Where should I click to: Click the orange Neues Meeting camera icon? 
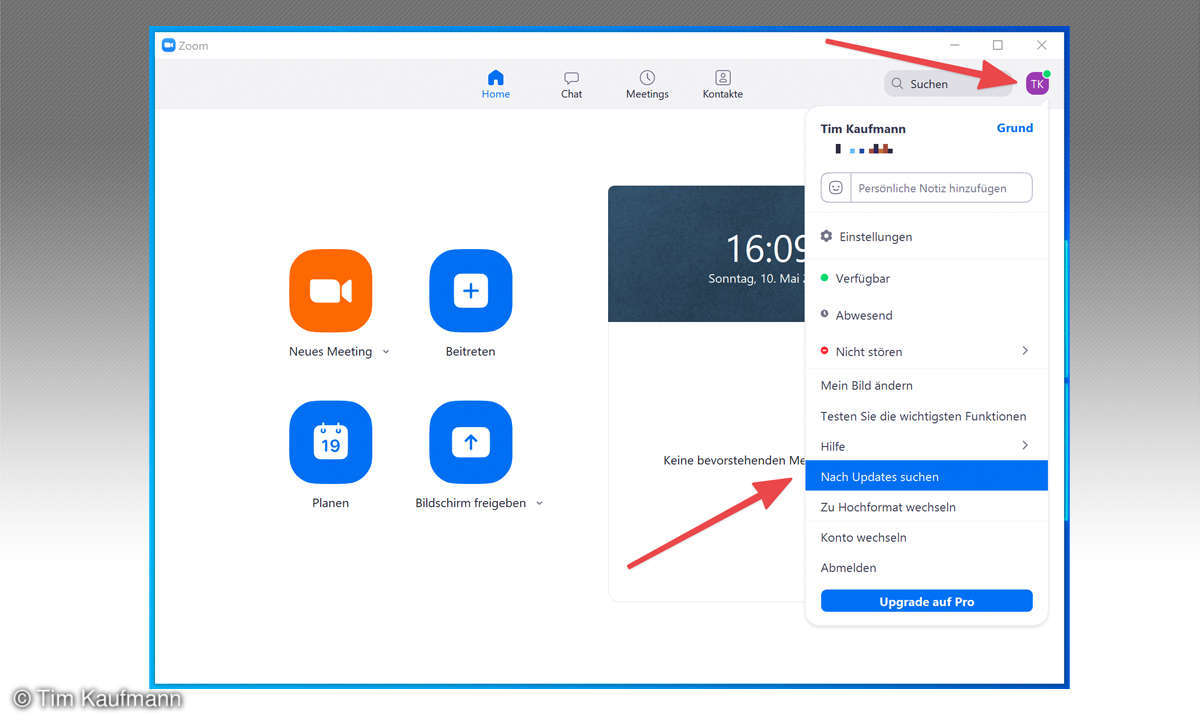point(330,291)
